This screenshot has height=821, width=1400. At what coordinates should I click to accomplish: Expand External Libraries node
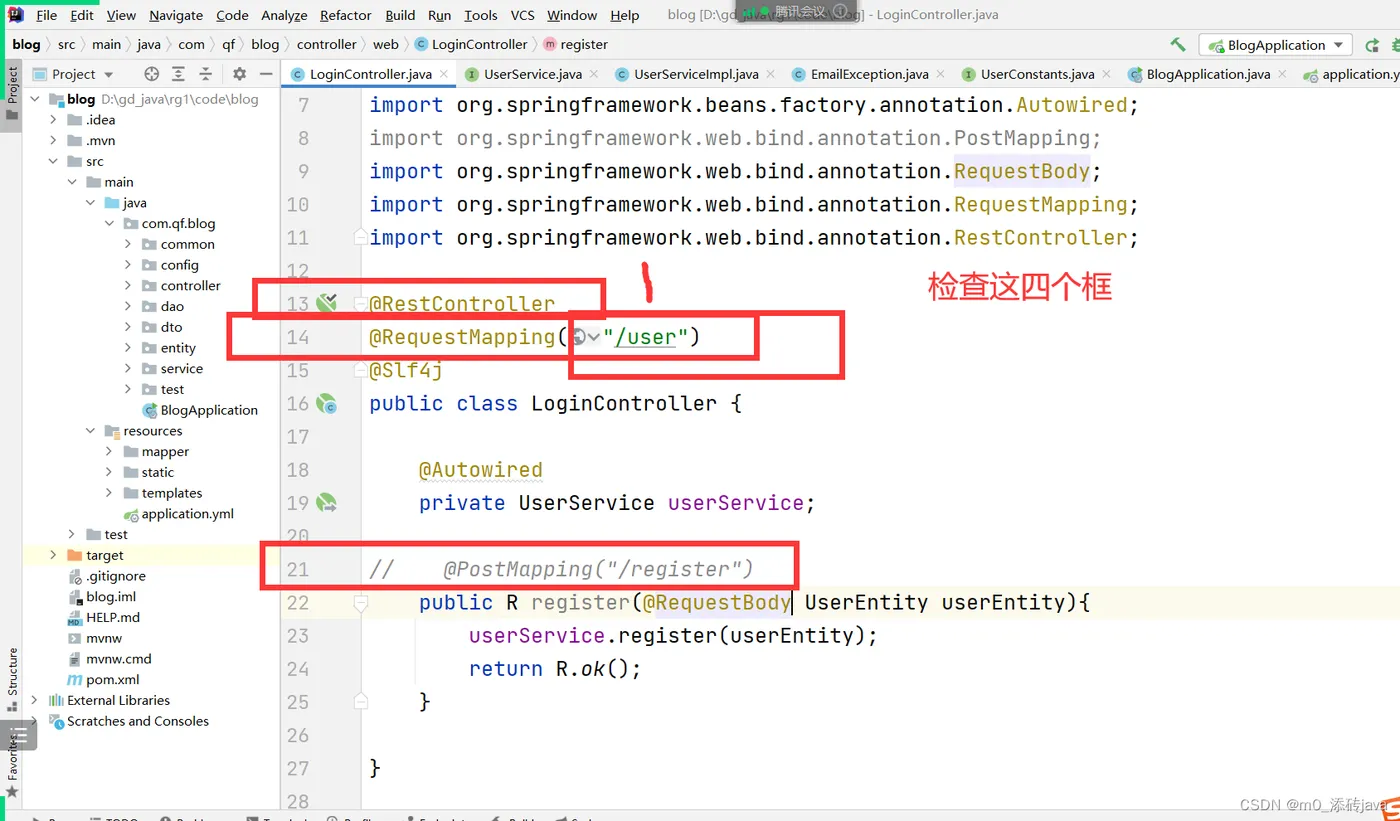coord(35,700)
